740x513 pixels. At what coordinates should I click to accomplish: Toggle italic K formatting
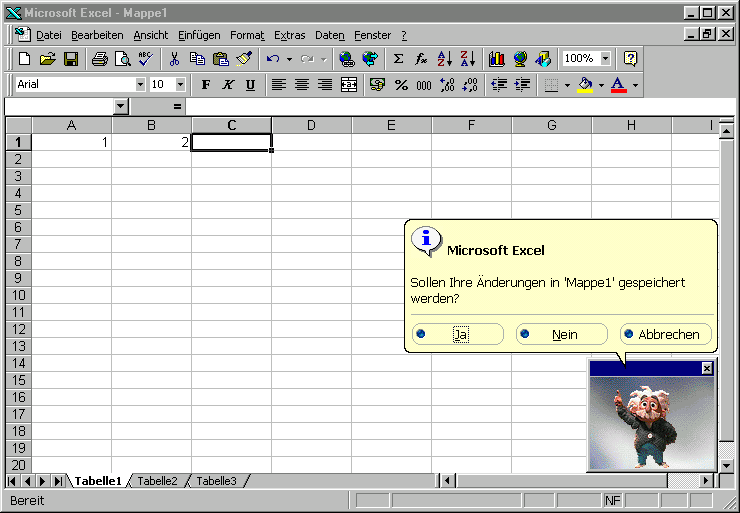click(x=228, y=85)
